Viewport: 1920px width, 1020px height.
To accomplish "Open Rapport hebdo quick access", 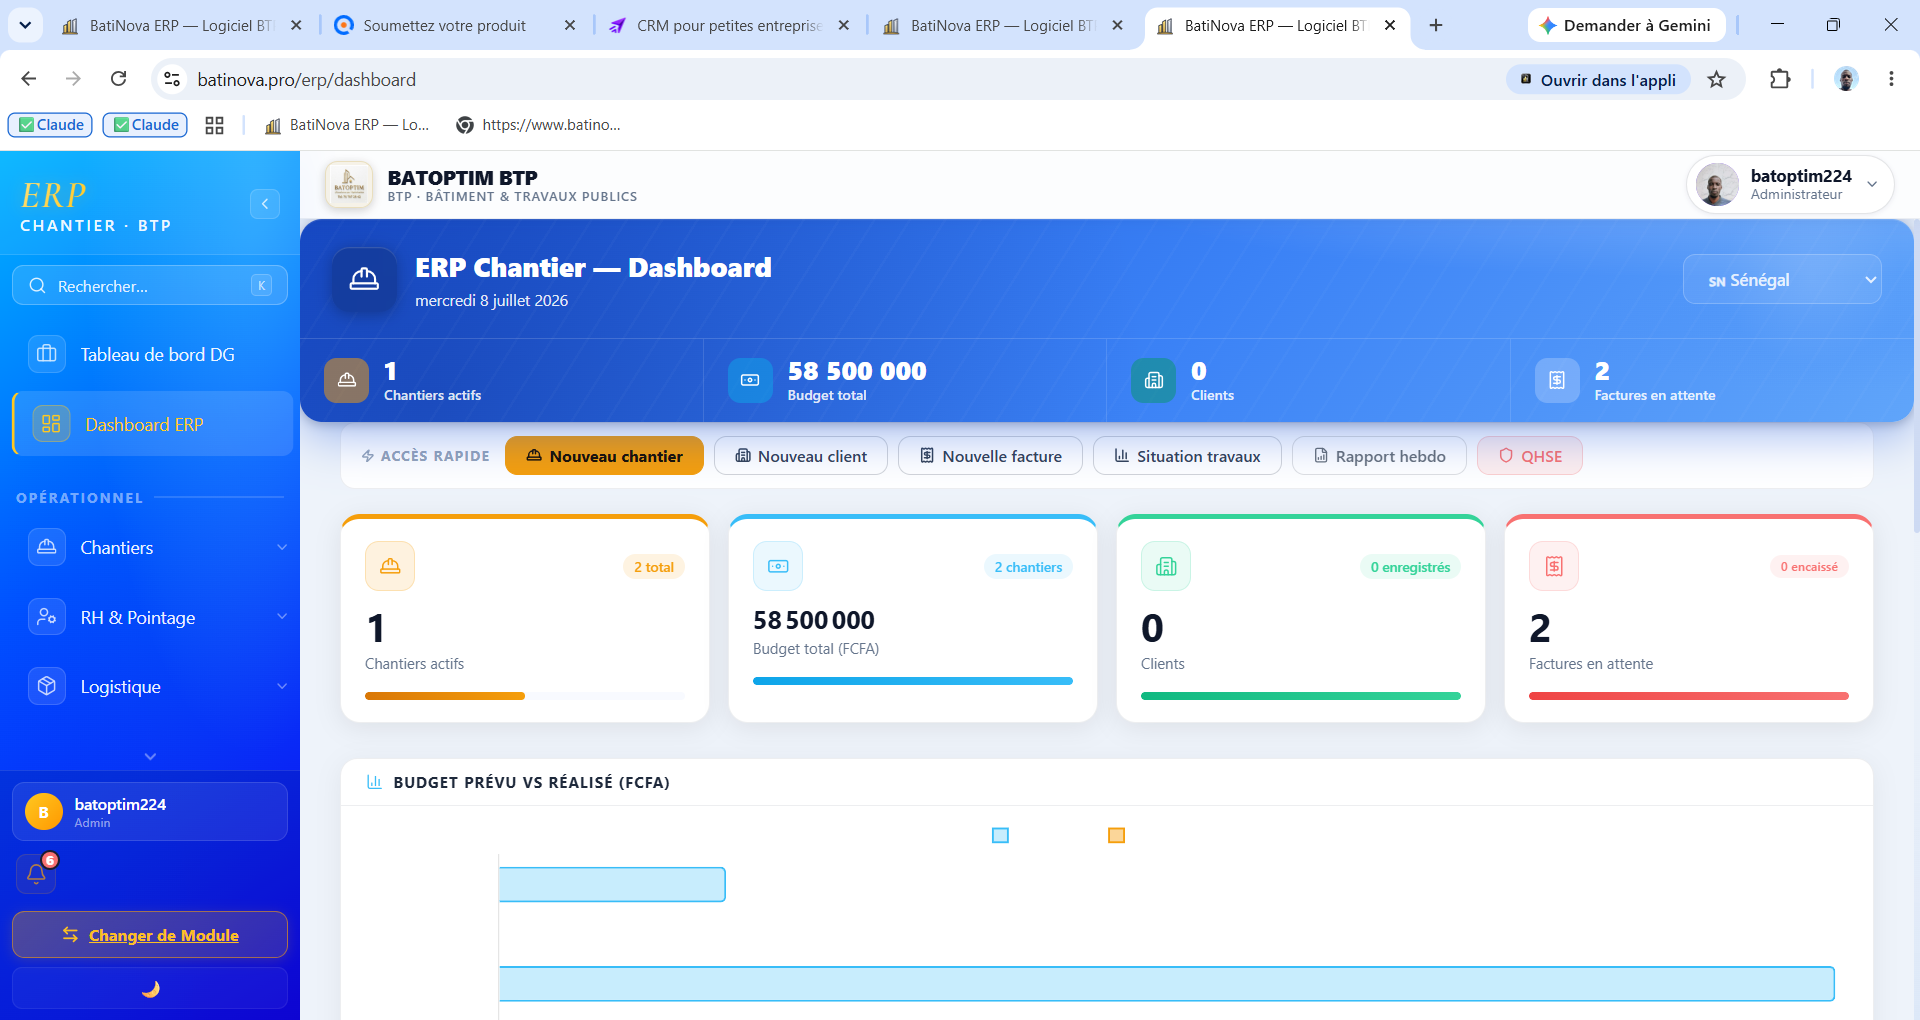I will [x=1379, y=456].
